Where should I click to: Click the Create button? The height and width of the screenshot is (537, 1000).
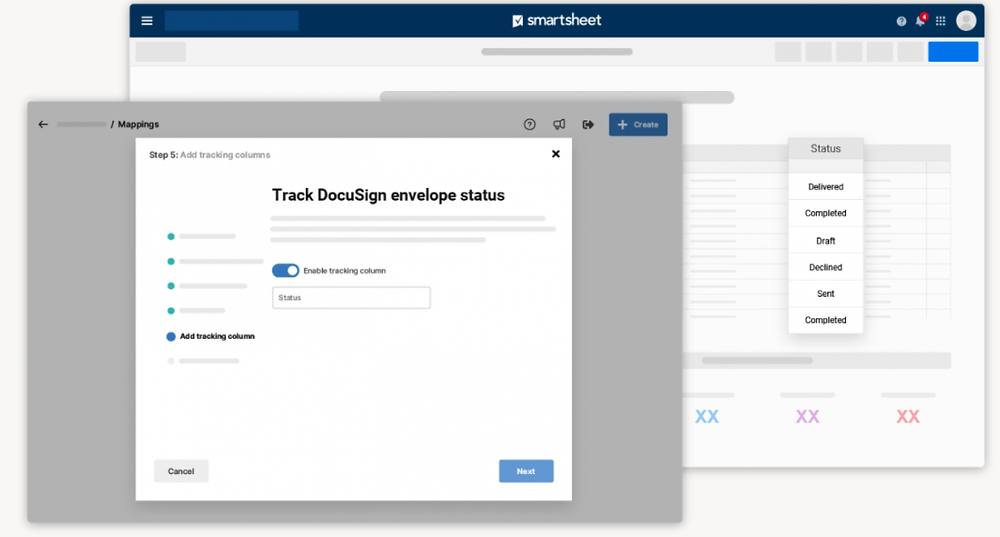(638, 124)
